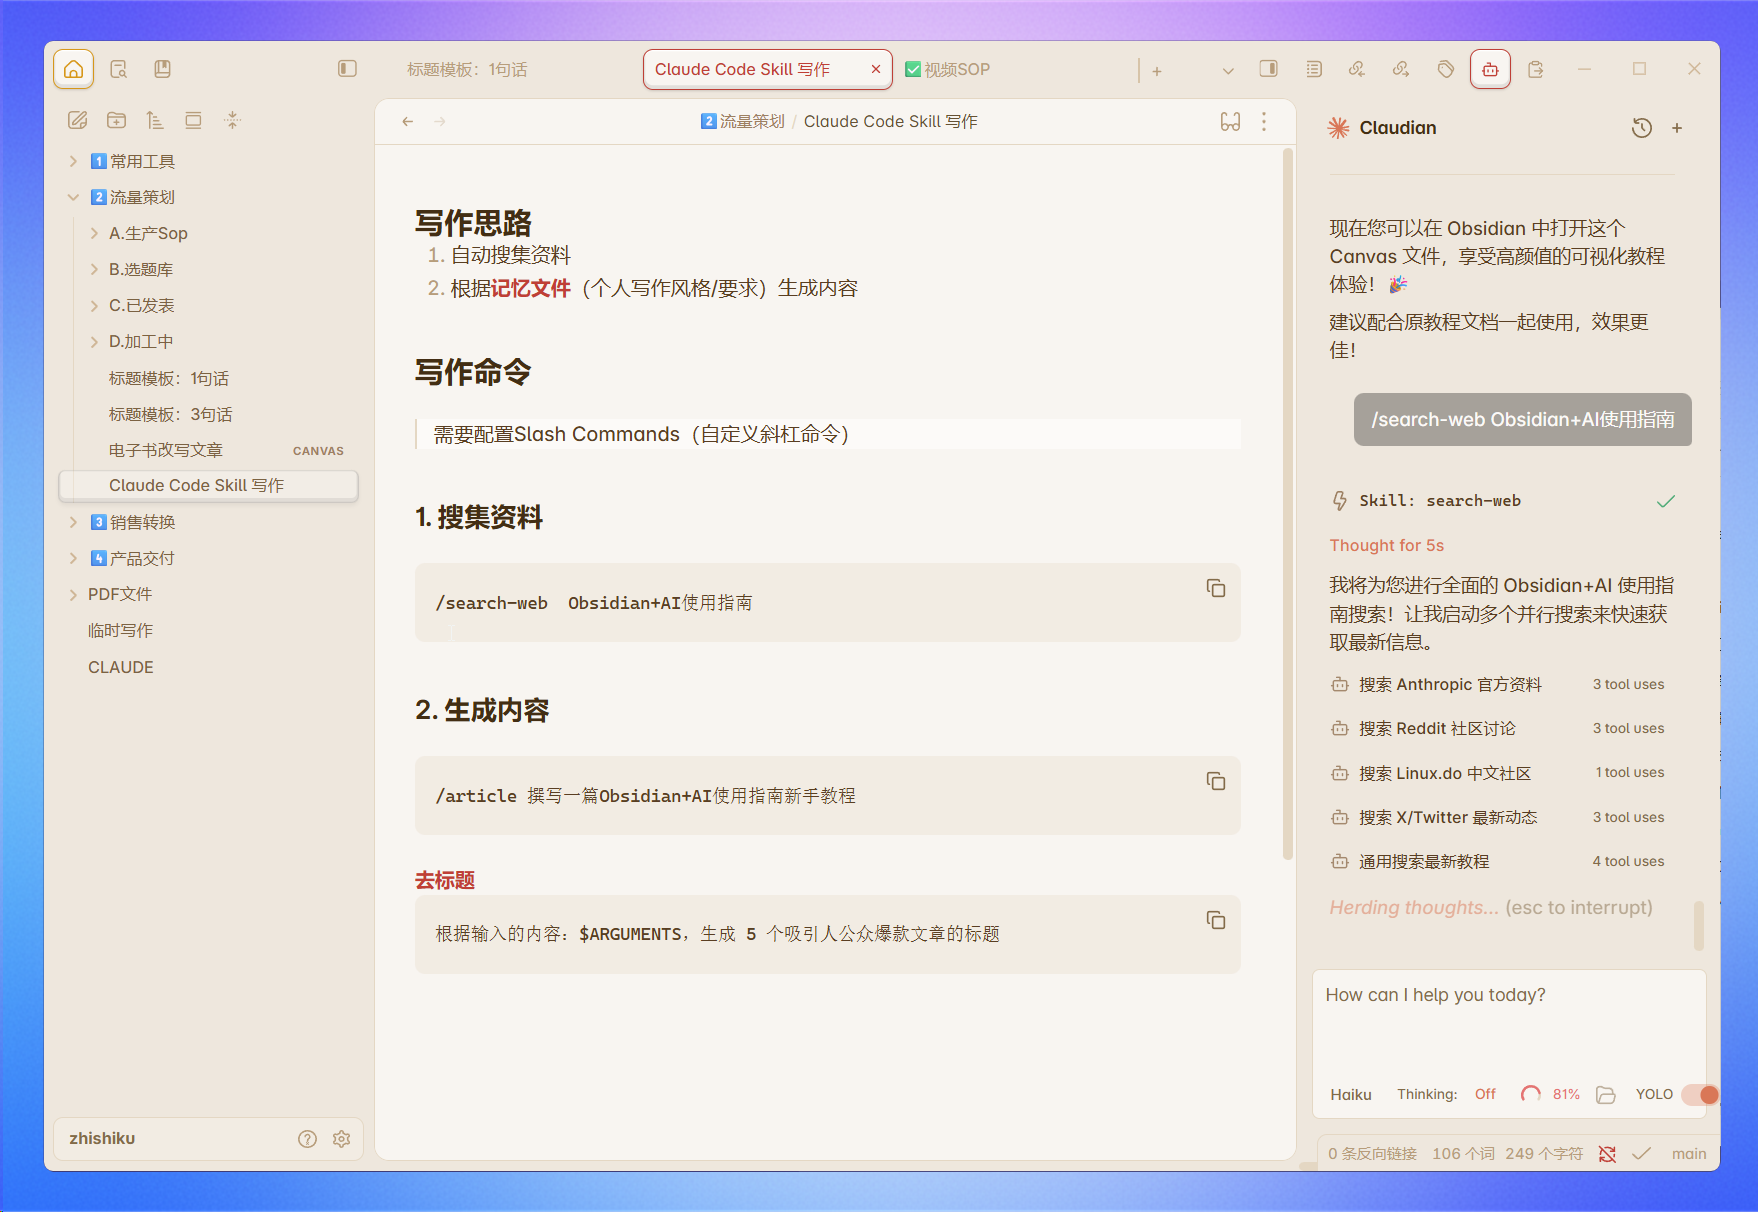Click the reading view book icon
This screenshot has height=1212, width=1758.
1230,122
